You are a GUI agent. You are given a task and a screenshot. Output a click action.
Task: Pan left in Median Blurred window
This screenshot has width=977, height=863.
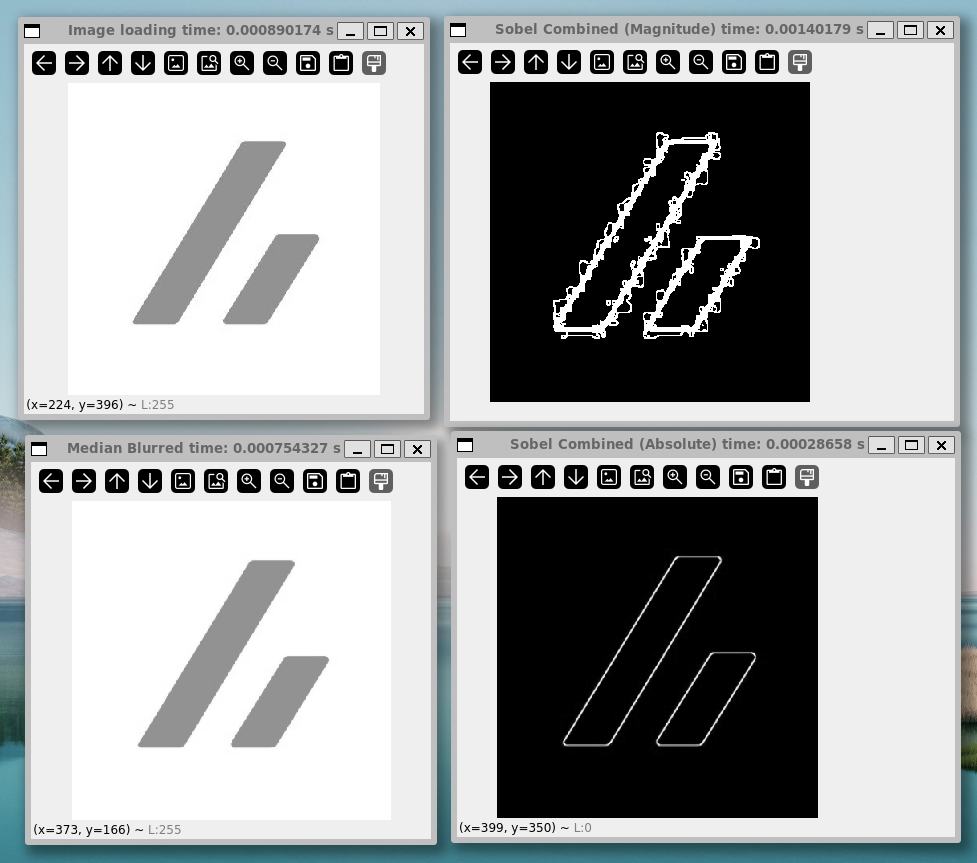(x=51, y=481)
